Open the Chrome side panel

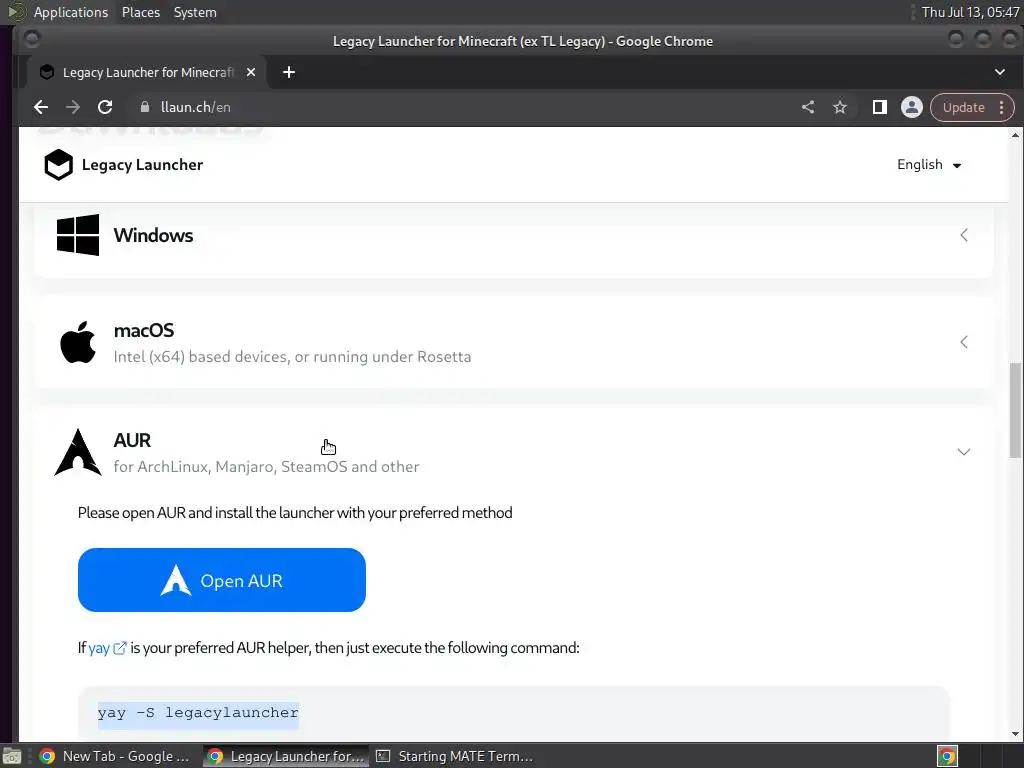(880, 107)
